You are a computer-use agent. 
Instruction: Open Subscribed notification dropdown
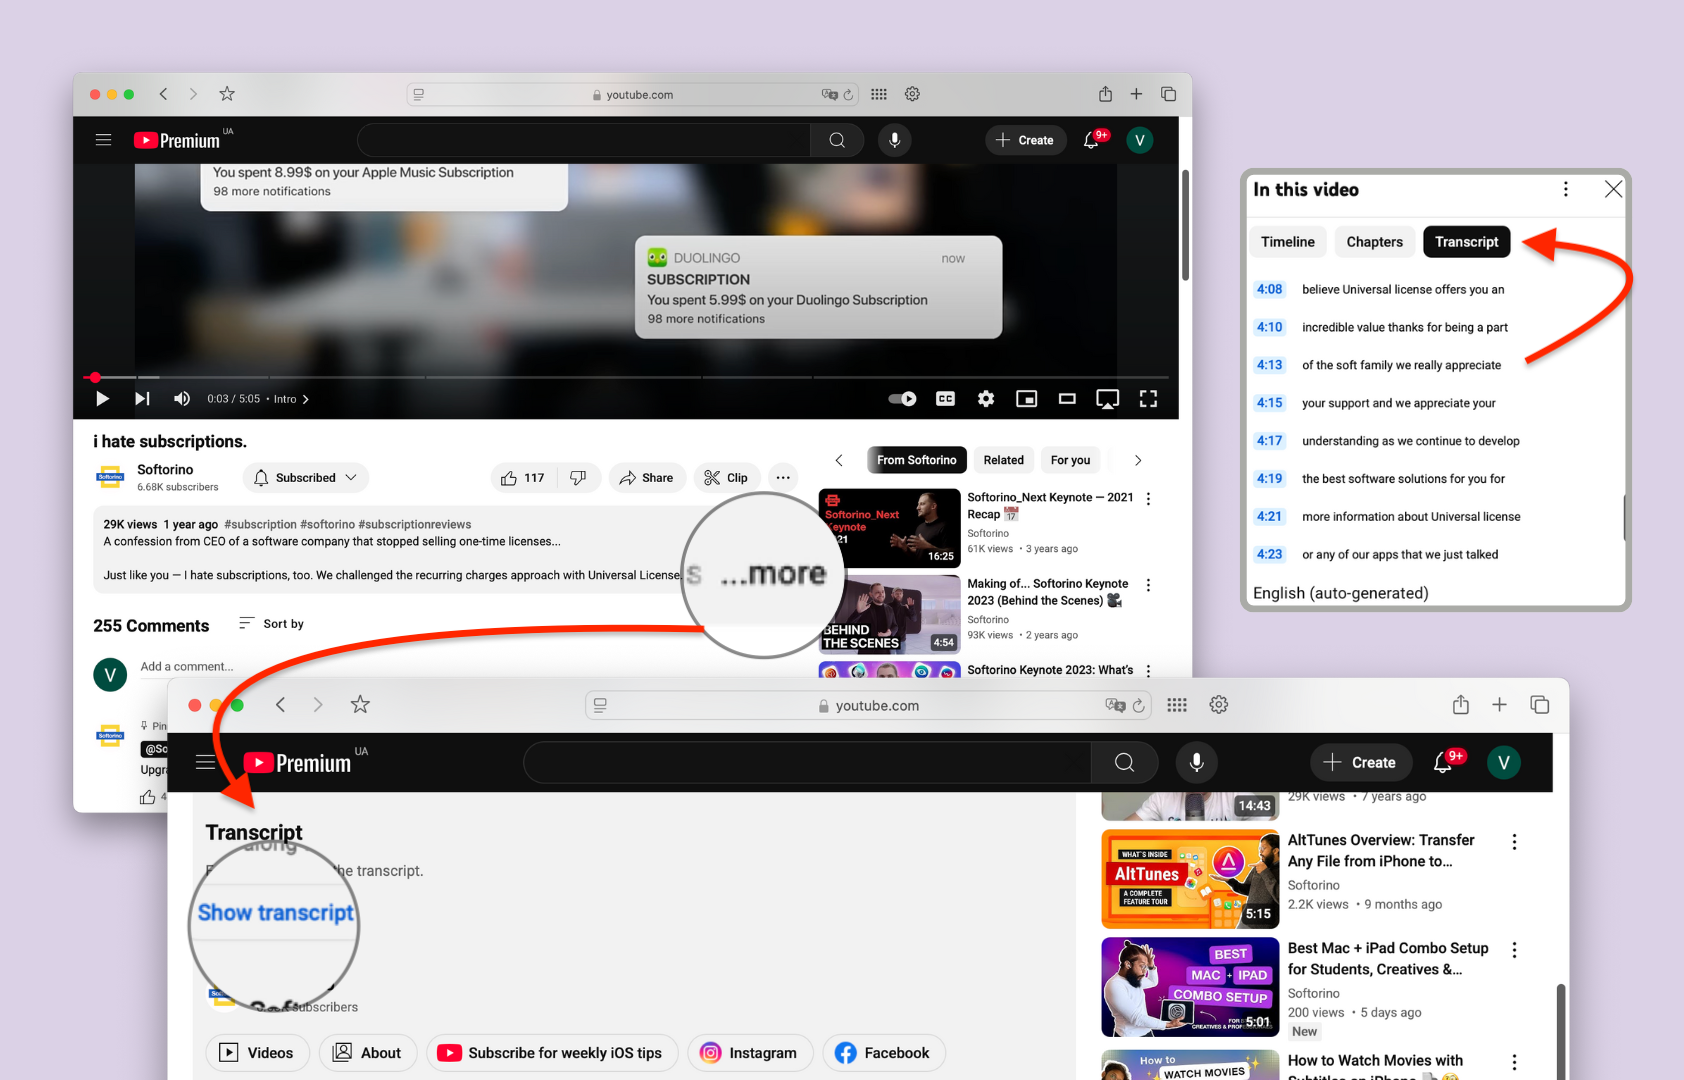305,478
